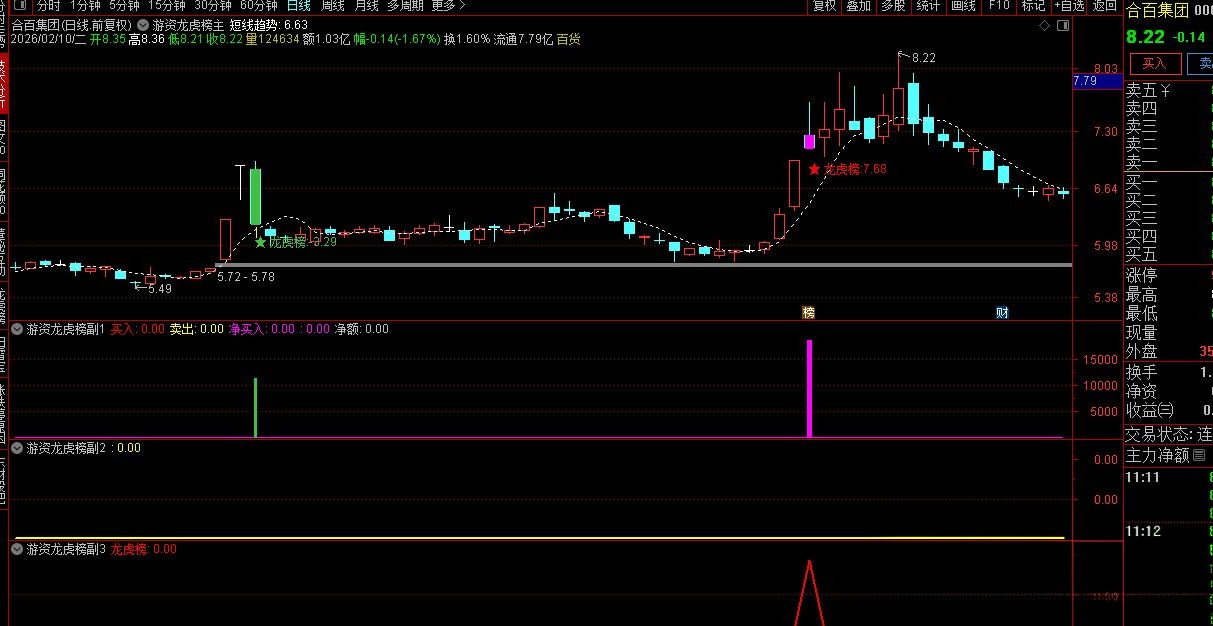Toggle 叠加 overlay in the toolbar

coord(858,6)
